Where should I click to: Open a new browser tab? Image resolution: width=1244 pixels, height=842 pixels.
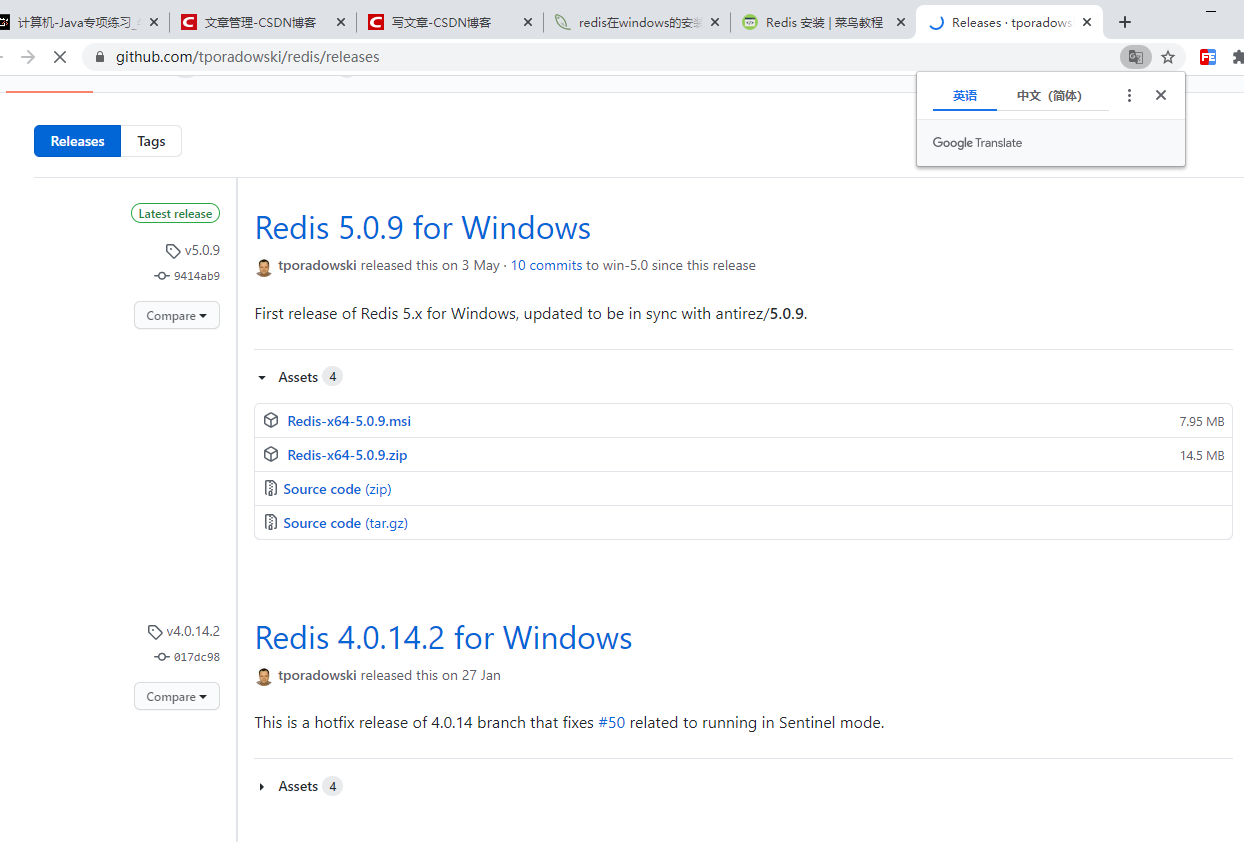[1125, 22]
